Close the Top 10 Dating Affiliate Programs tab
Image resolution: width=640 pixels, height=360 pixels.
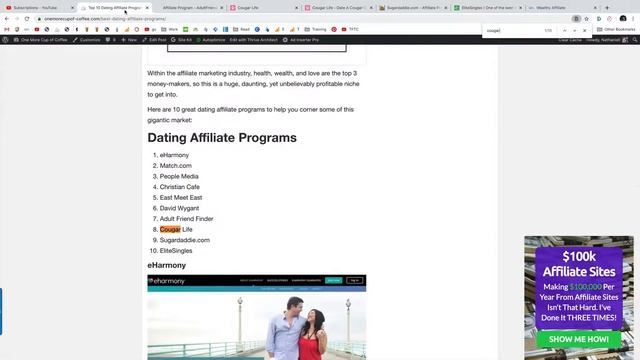(x=147, y=8)
